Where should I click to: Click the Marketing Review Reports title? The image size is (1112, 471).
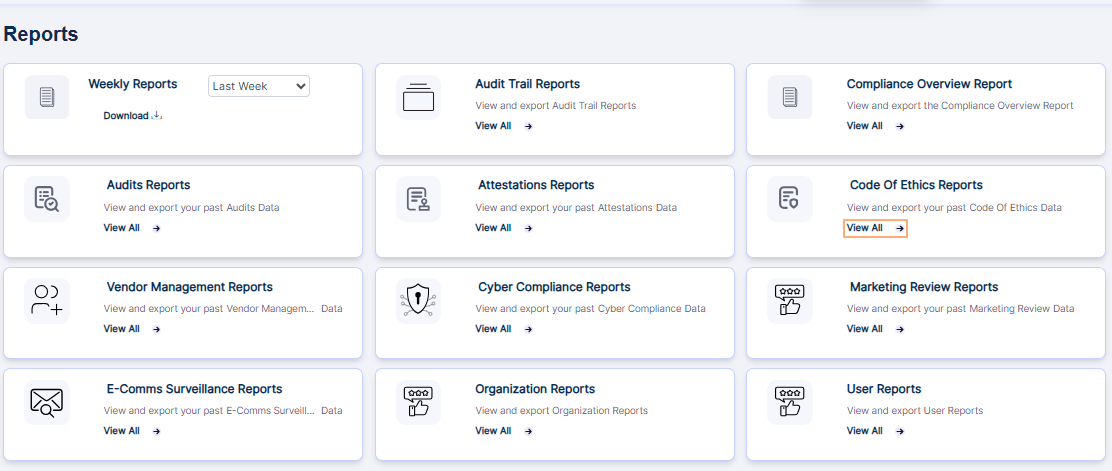pos(924,287)
